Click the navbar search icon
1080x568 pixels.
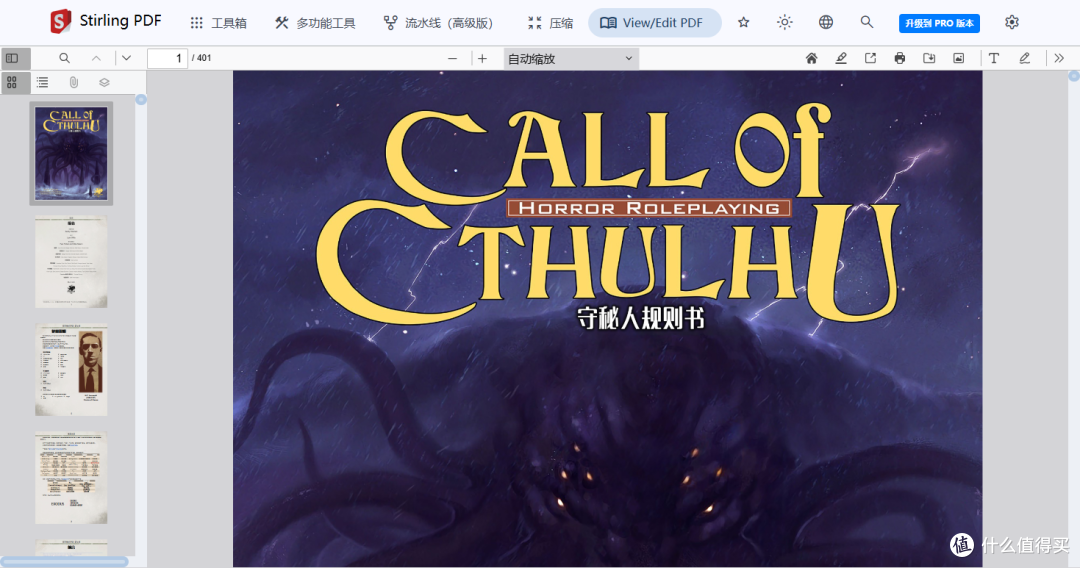[866, 22]
